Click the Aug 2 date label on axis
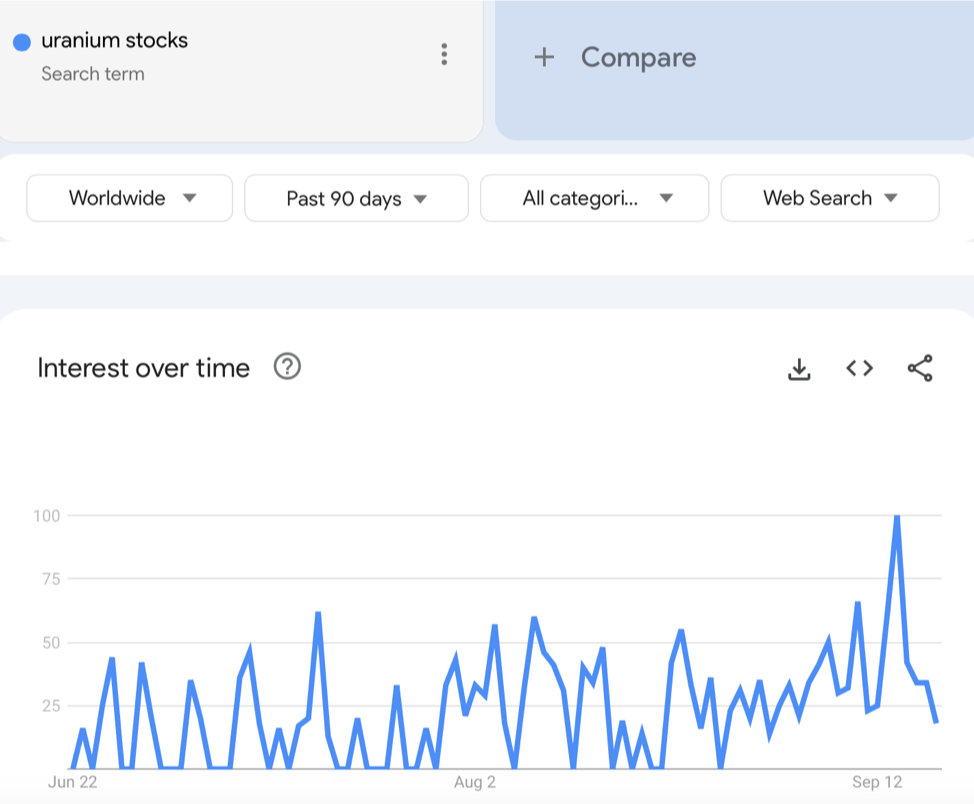Screen dimensions: 974x804 pos(475,782)
